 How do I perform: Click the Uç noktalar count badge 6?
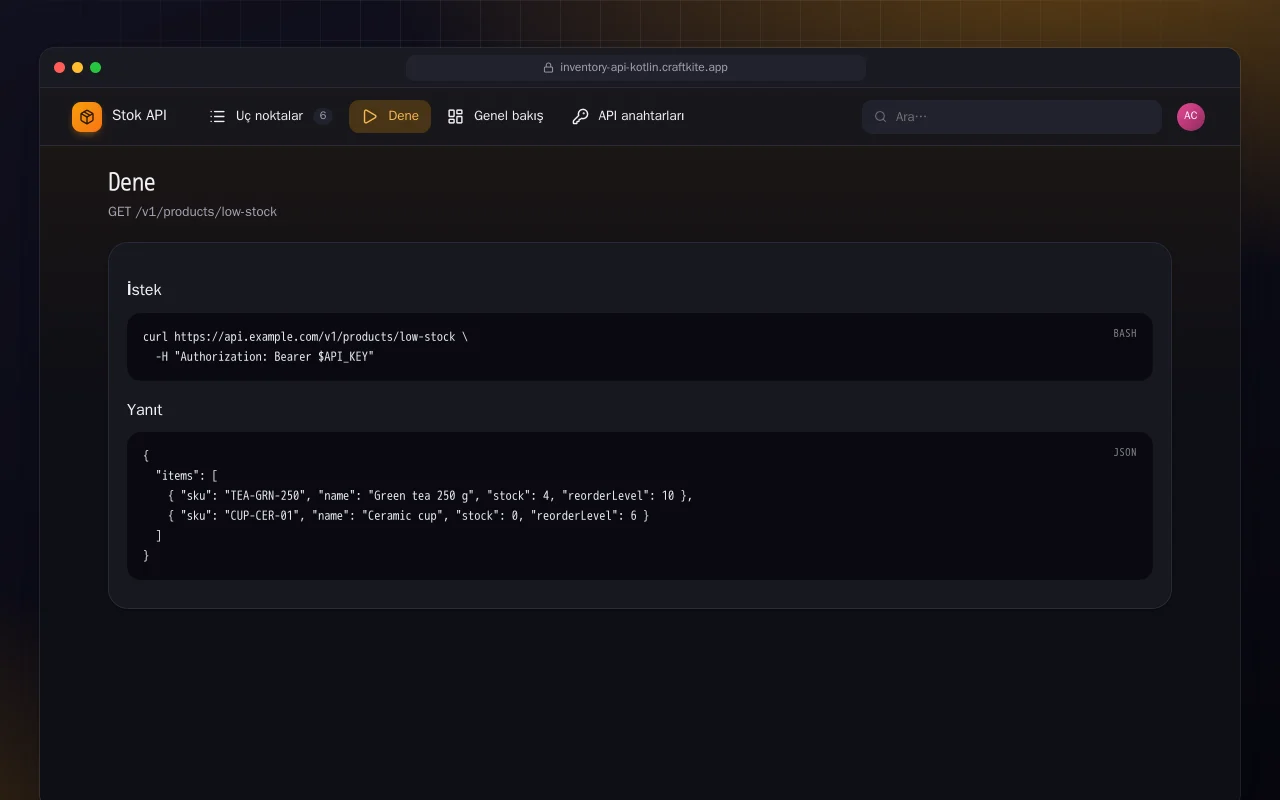(x=323, y=116)
